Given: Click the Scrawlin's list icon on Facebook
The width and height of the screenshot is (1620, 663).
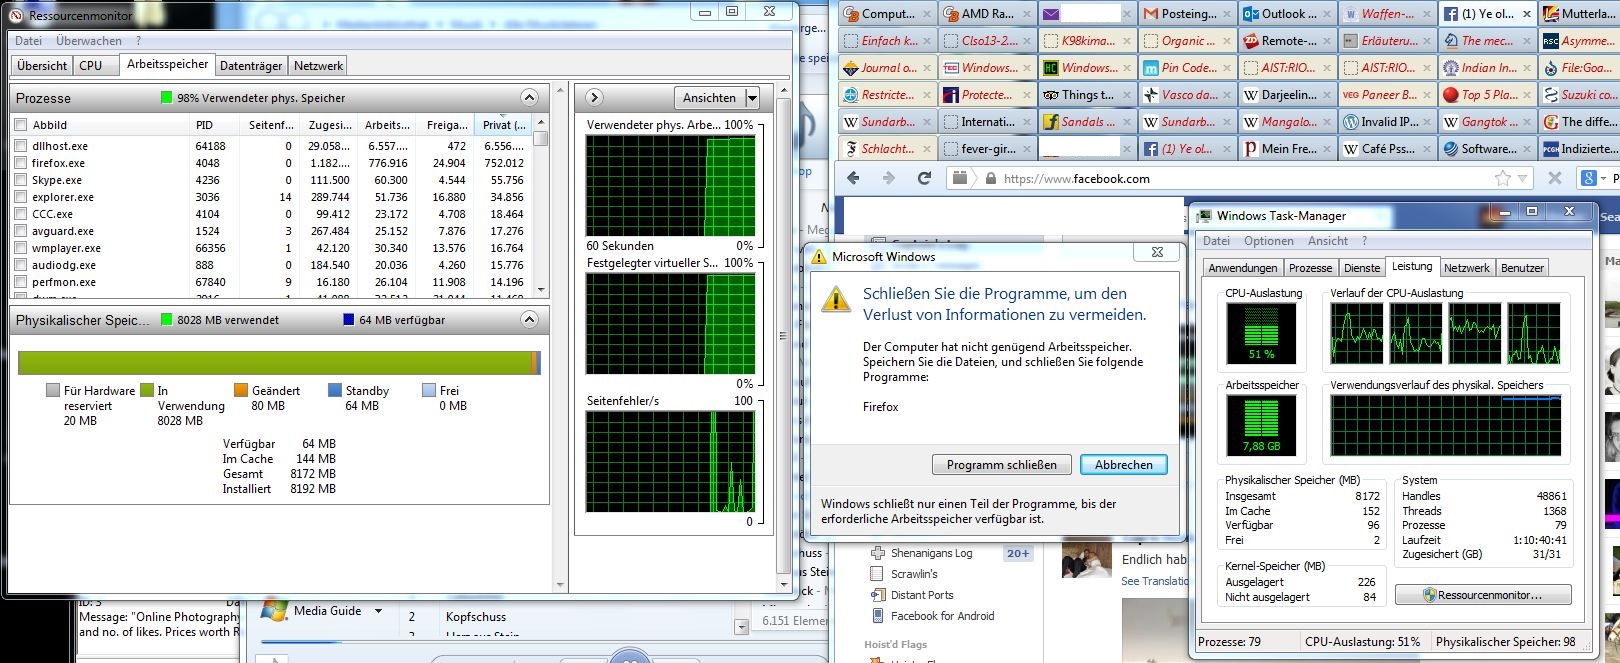Looking at the screenshot, I should [878, 574].
